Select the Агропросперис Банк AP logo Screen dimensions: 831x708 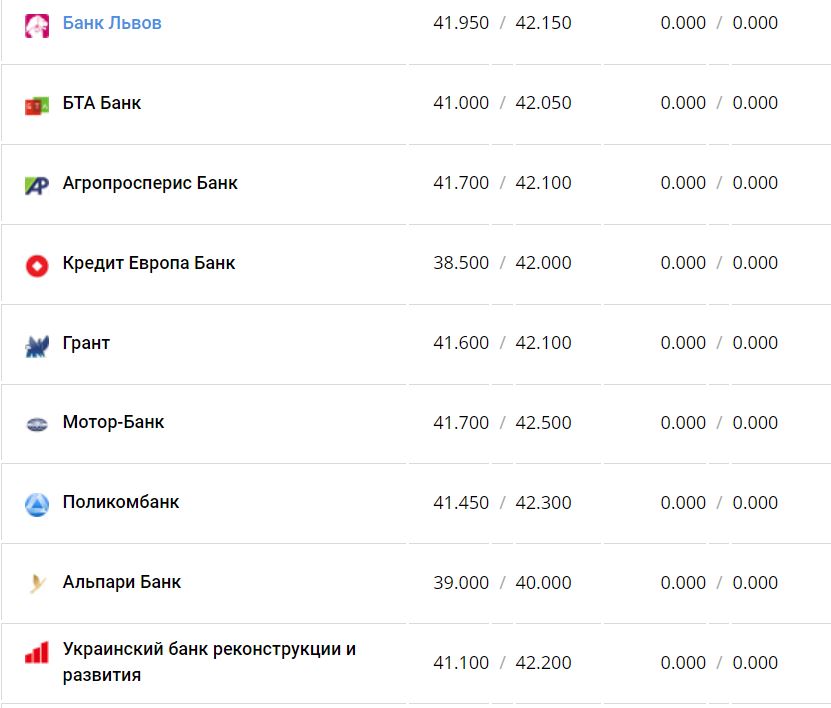[38, 182]
